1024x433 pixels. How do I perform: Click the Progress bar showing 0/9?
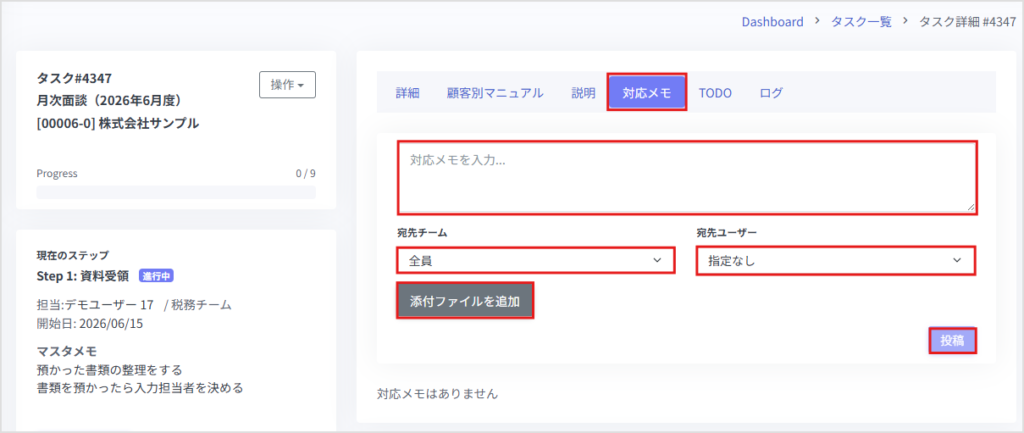tap(176, 192)
